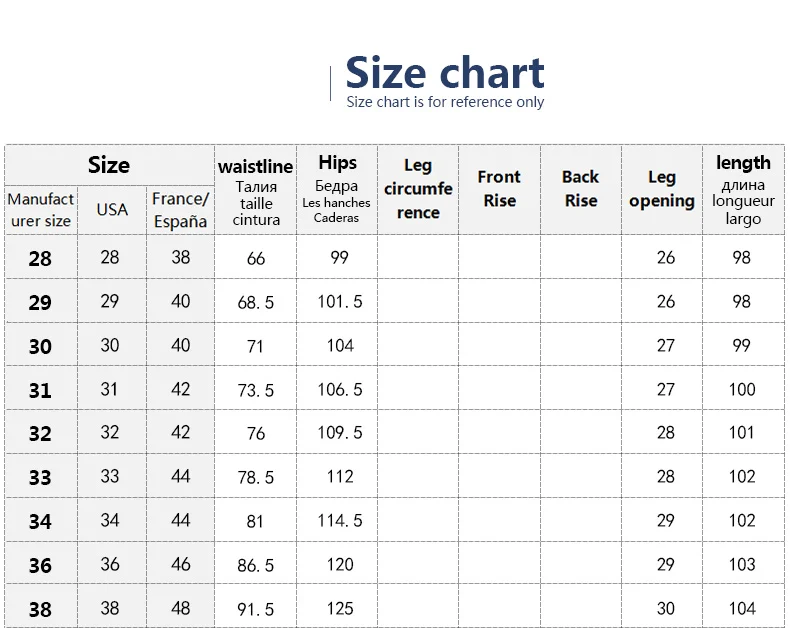Viewport: 790px width, 628px height.
Task: Click the "length" column header
Action: pyautogui.click(x=743, y=189)
